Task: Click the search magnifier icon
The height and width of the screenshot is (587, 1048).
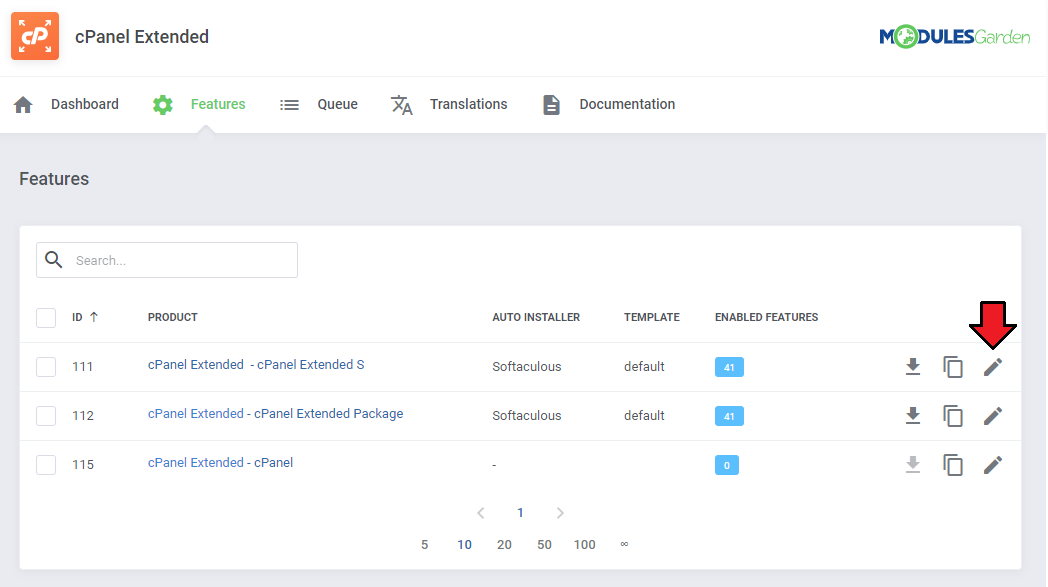Action: coord(54,259)
